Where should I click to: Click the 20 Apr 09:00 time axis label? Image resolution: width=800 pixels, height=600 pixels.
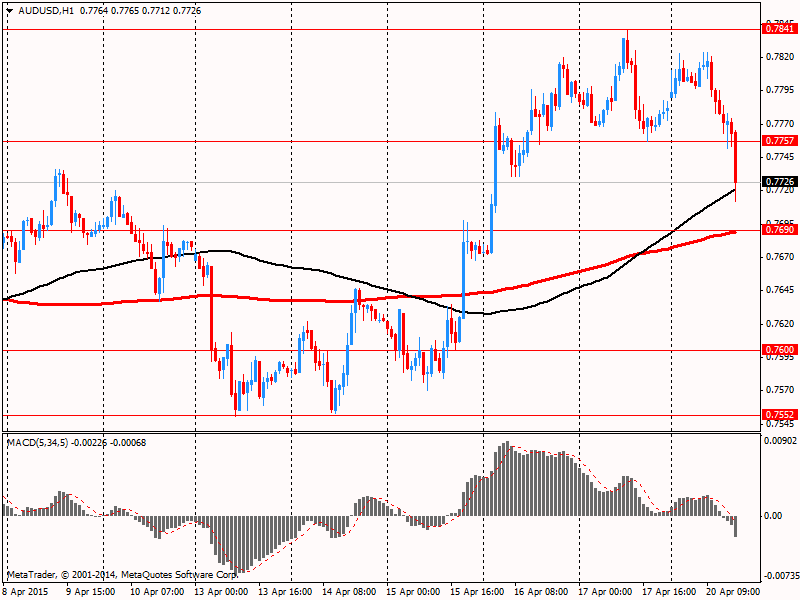coord(732,592)
